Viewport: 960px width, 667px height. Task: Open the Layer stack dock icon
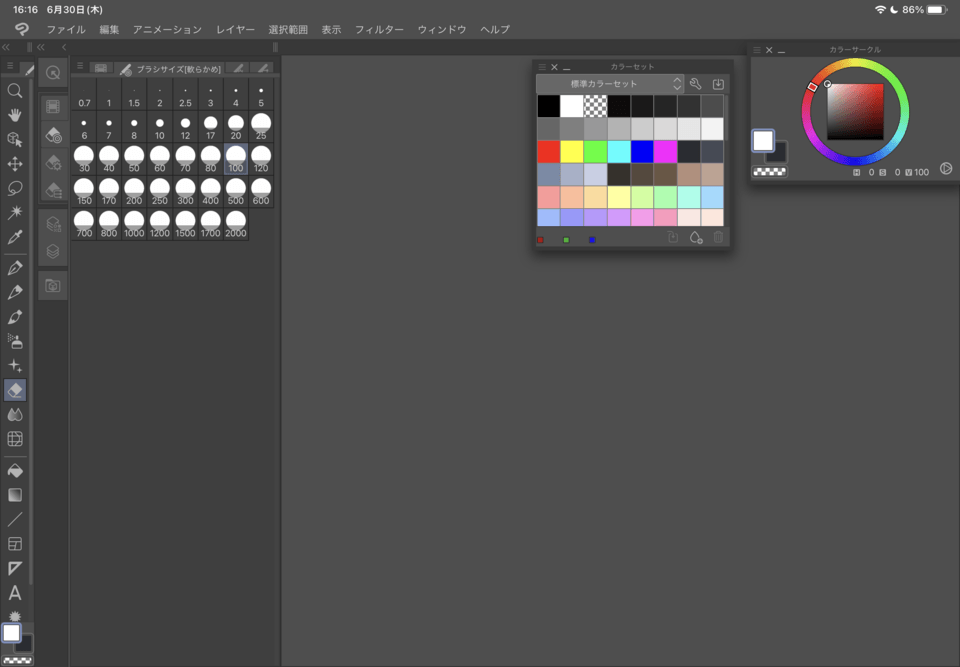click(53, 252)
